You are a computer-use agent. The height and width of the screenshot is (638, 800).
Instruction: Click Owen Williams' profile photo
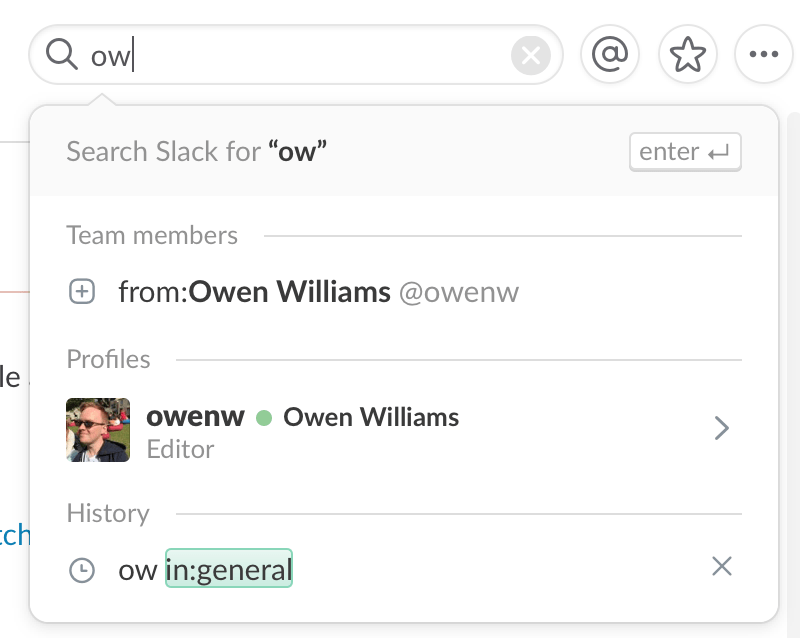pyautogui.click(x=97, y=428)
